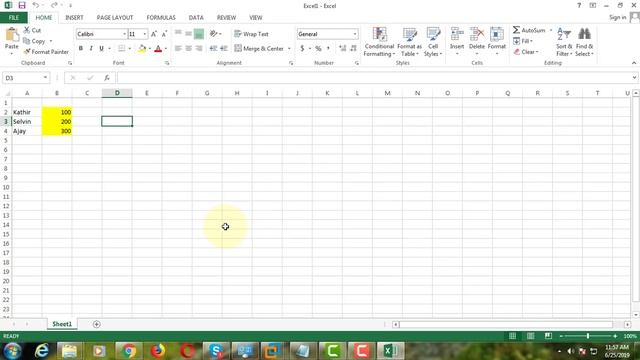This screenshot has height=360, width=640.
Task: Open the Borders tool
Action: [122, 49]
